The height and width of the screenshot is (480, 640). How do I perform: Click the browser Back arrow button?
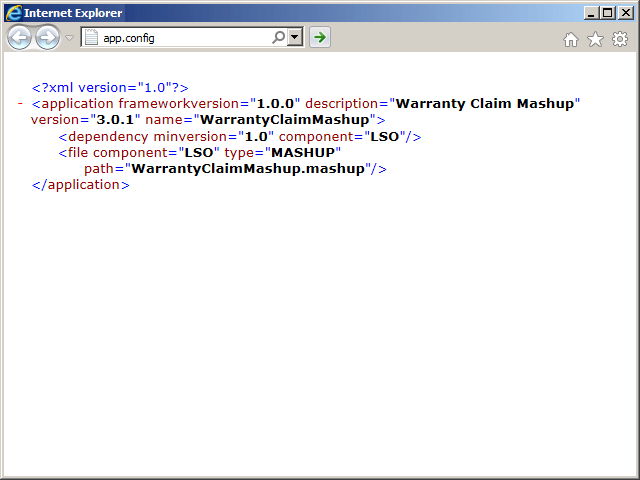19,38
